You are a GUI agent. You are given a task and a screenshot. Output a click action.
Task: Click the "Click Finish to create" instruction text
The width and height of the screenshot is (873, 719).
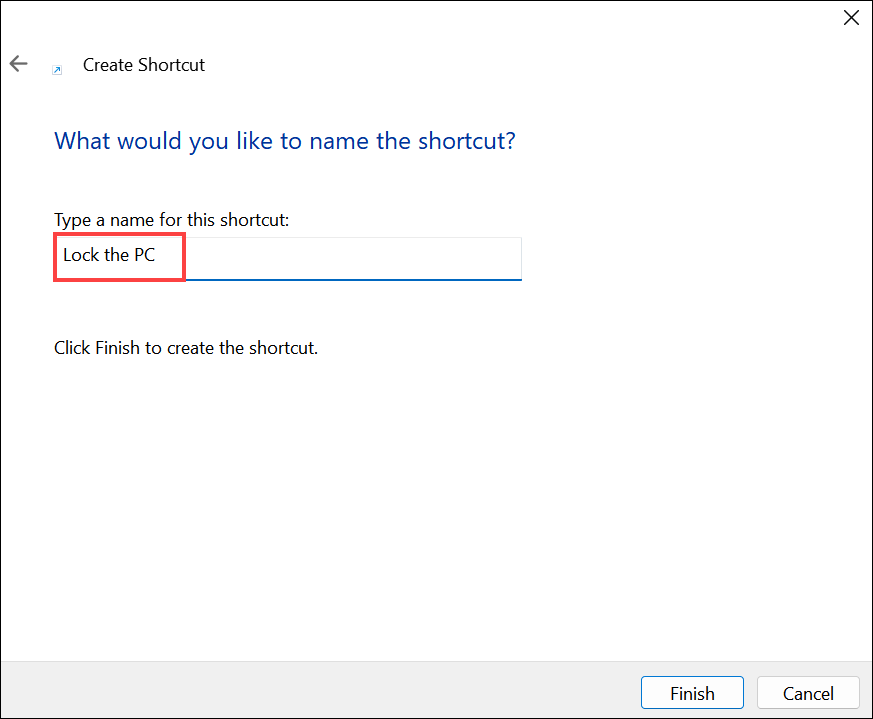(x=185, y=348)
